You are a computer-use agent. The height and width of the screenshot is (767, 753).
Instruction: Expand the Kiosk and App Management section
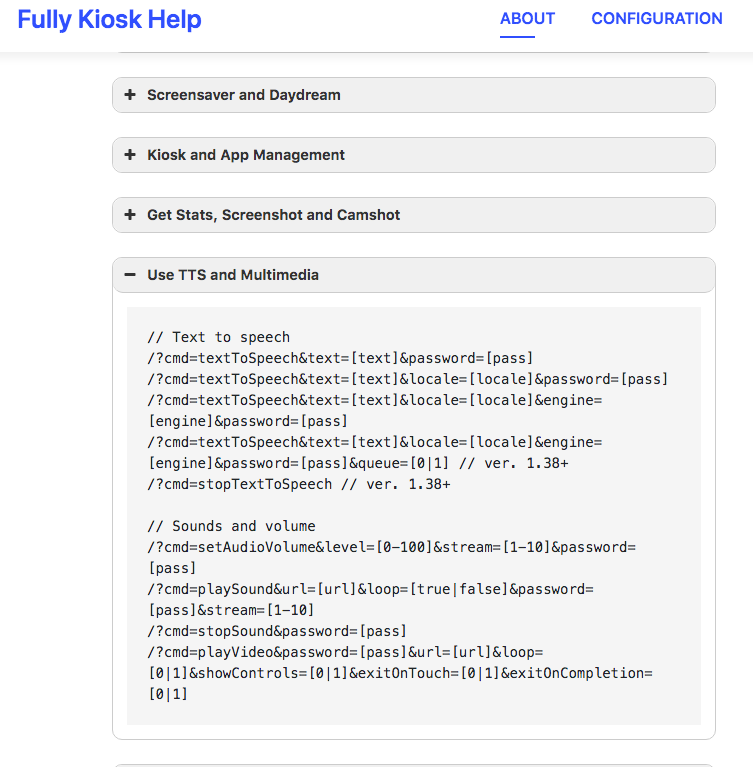413,155
